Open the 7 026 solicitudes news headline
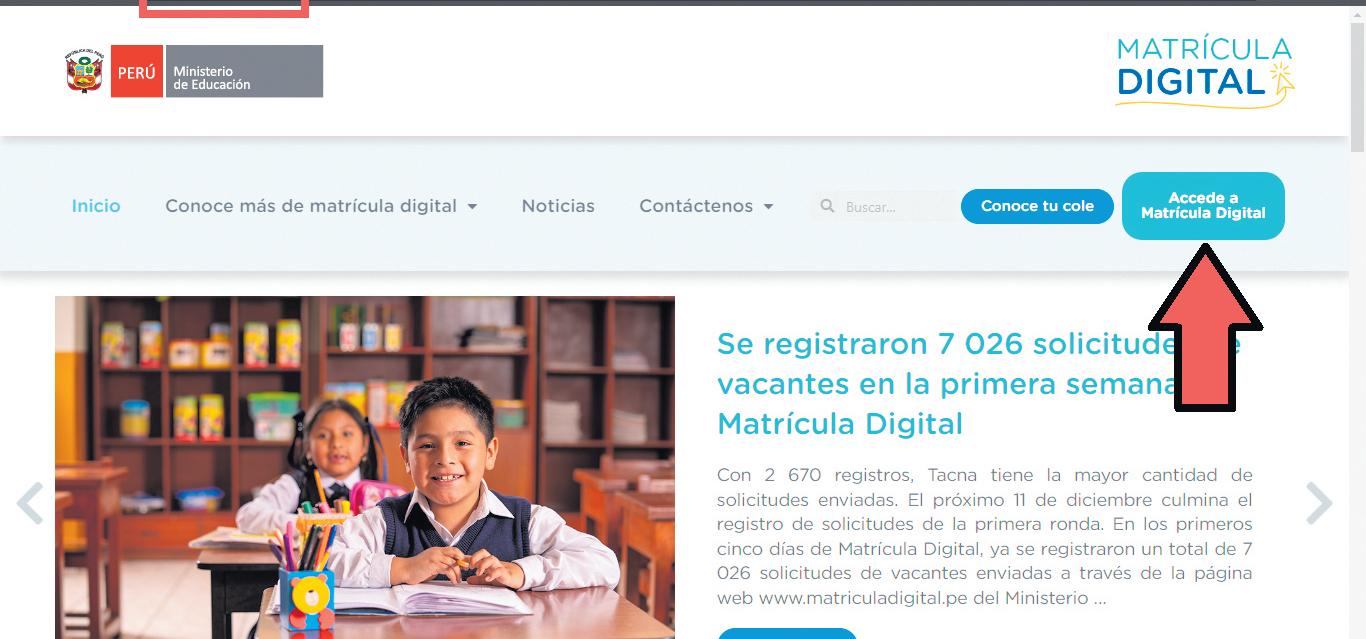The width and height of the screenshot is (1366, 639). [x=980, y=384]
